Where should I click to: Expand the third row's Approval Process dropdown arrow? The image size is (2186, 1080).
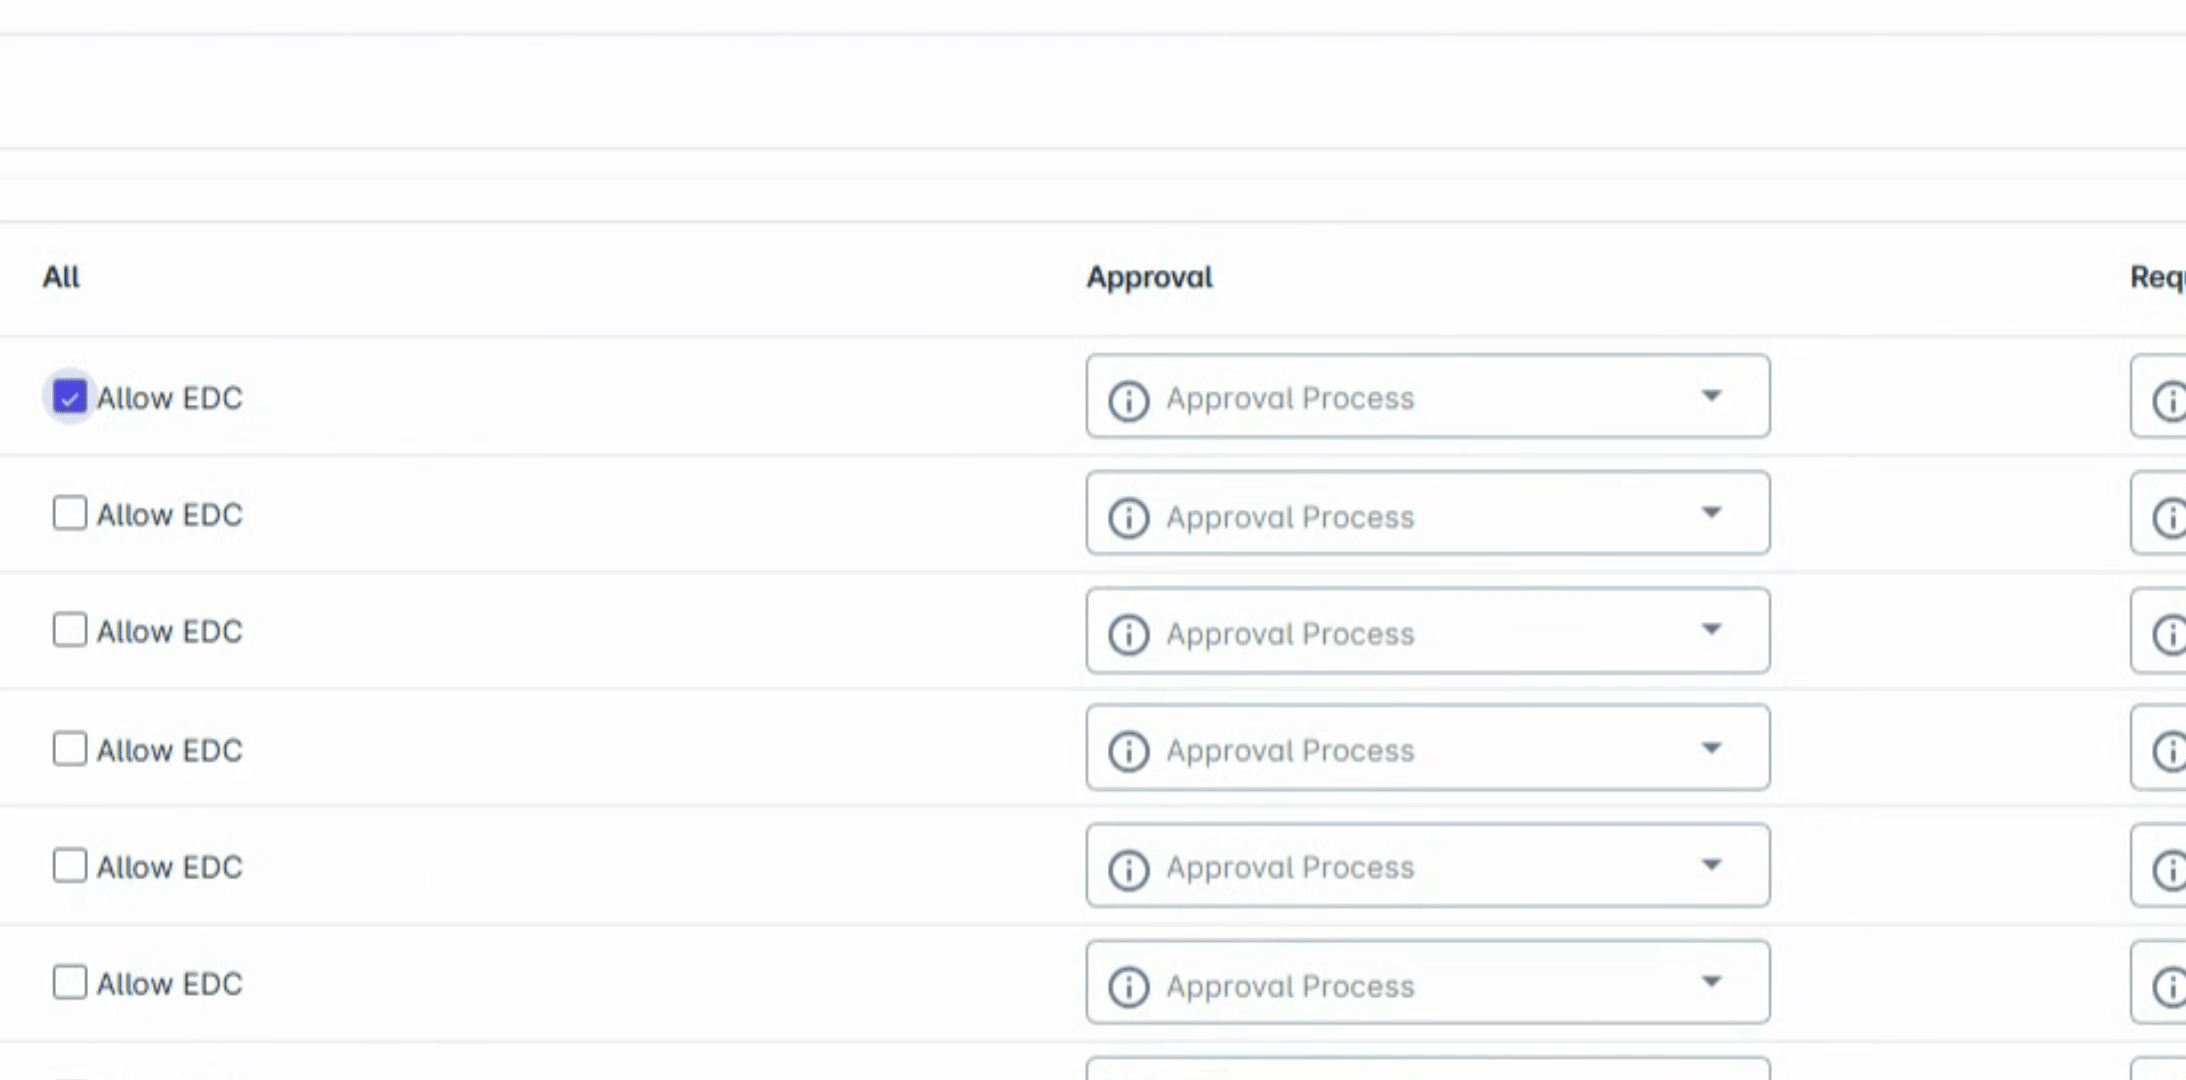click(1712, 630)
